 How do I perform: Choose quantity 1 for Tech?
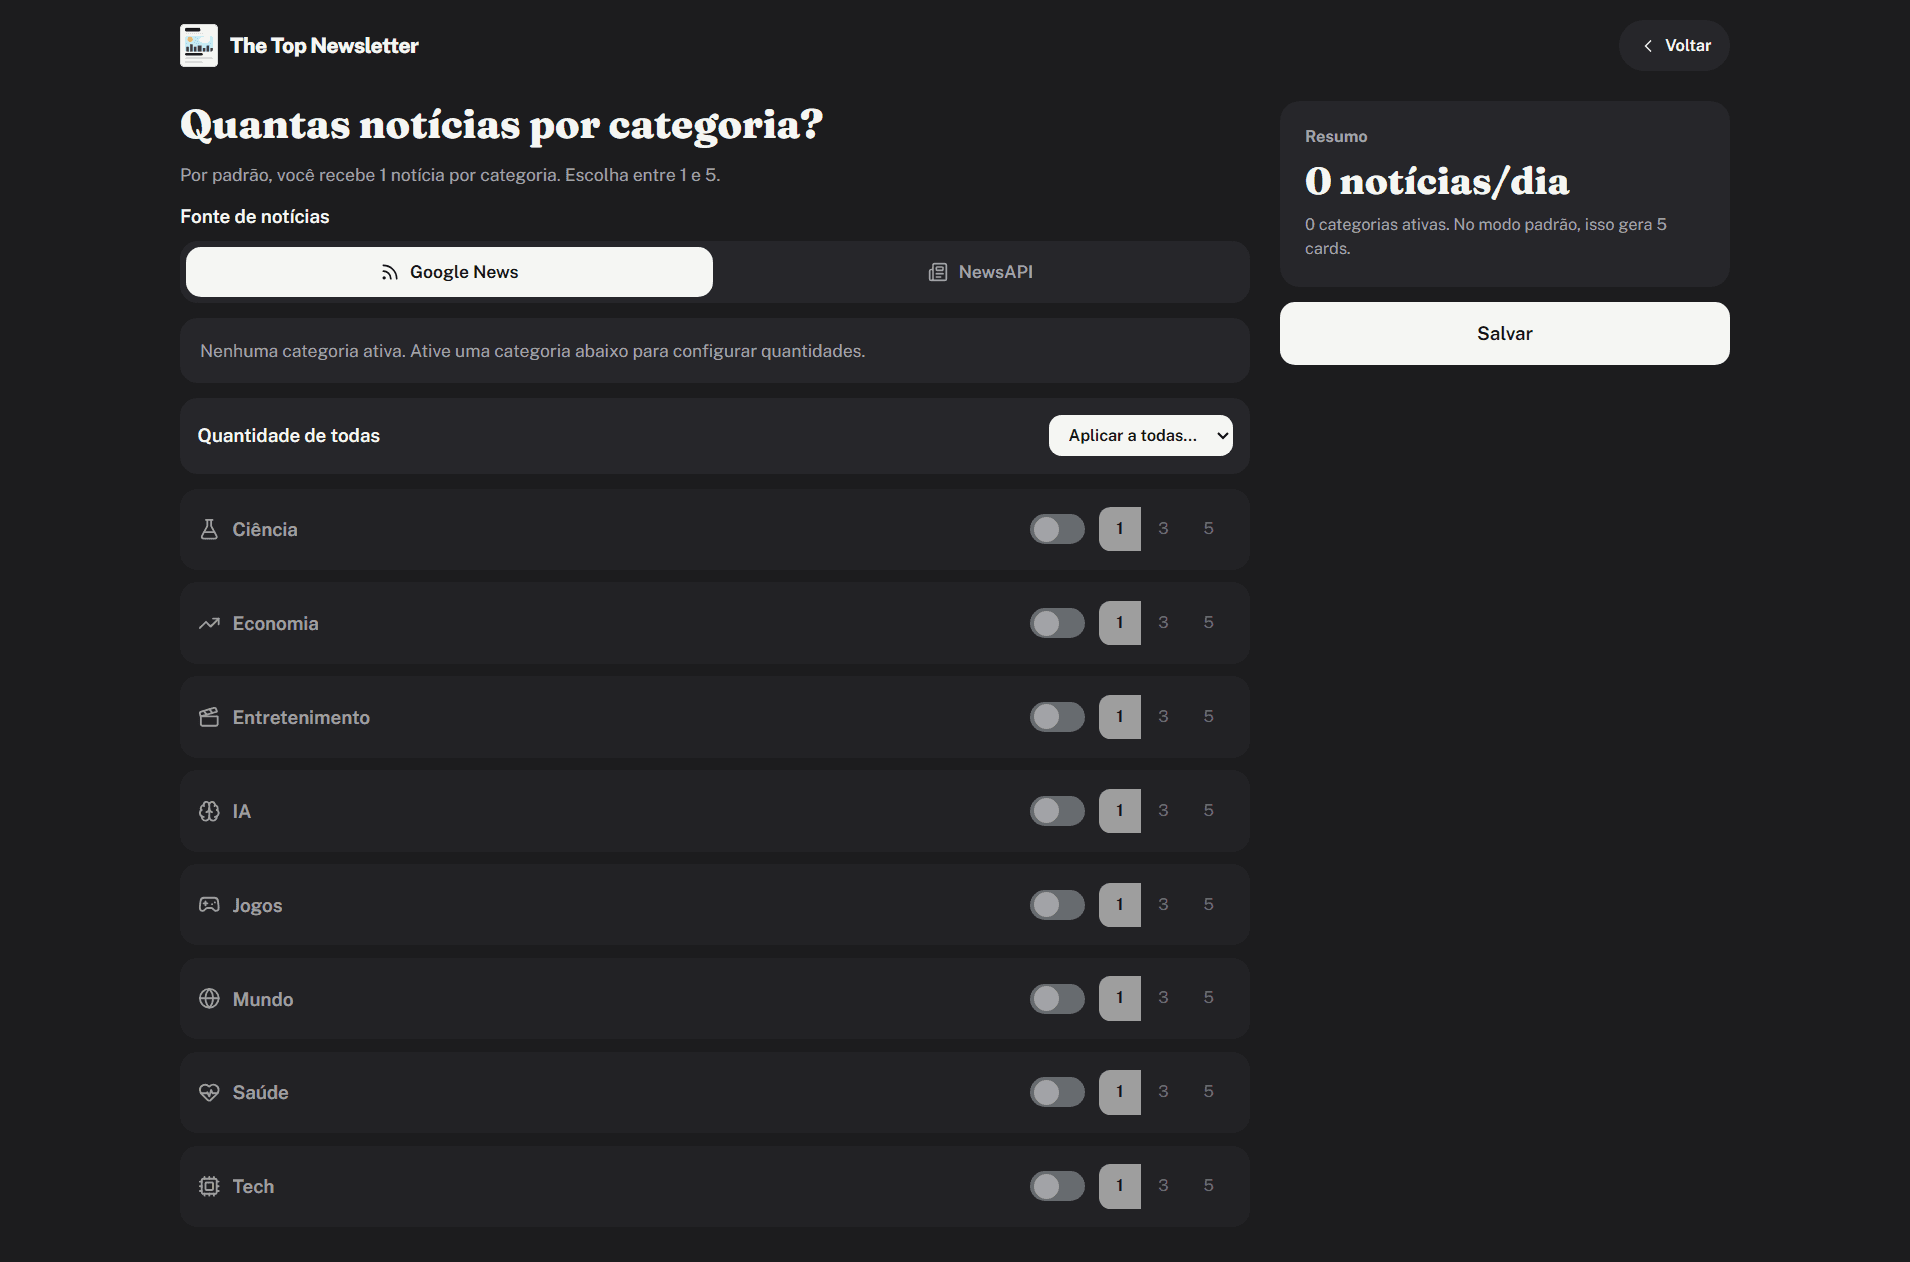click(x=1120, y=1186)
